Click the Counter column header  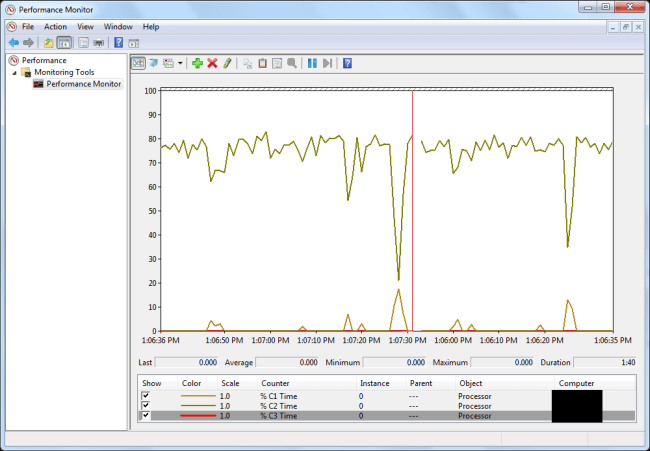click(275, 383)
